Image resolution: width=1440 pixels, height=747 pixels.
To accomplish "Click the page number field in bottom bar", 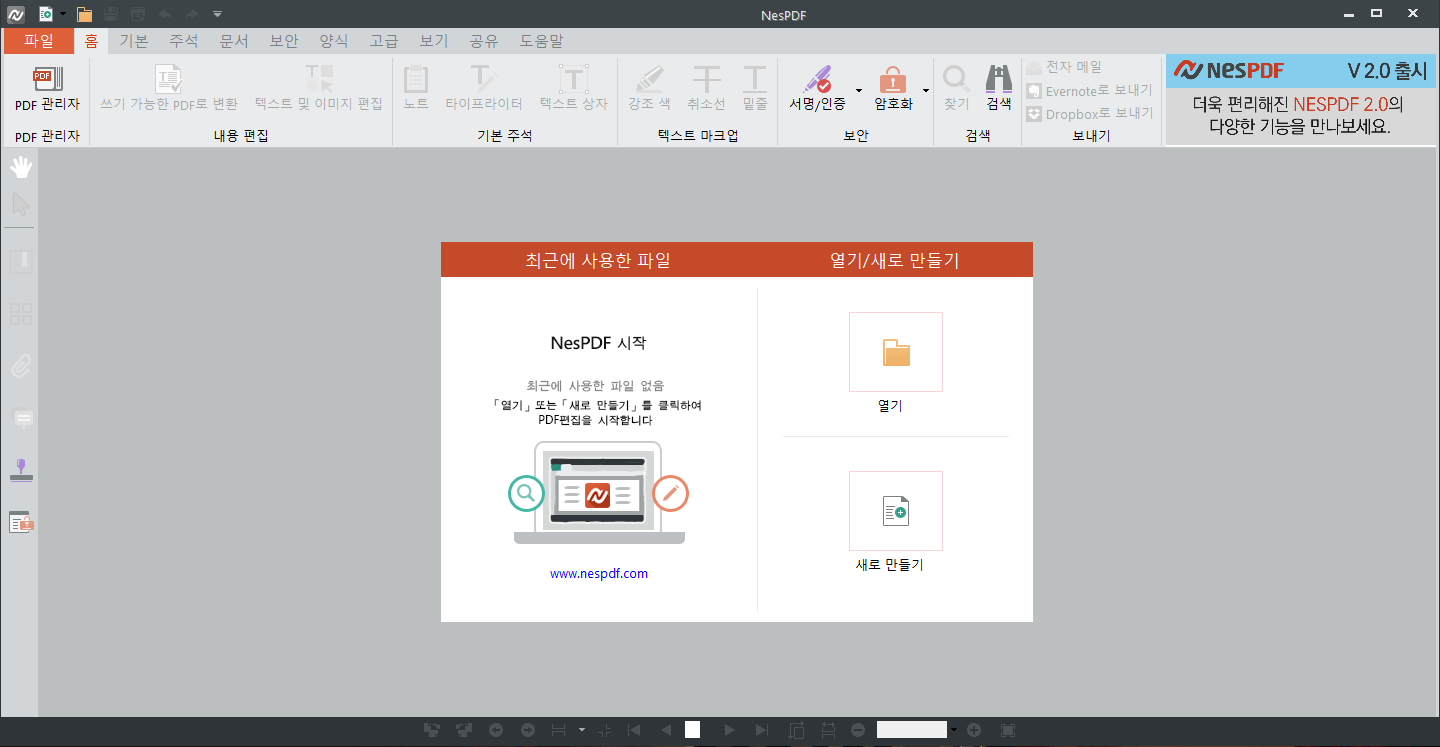I will click(x=692, y=730).
